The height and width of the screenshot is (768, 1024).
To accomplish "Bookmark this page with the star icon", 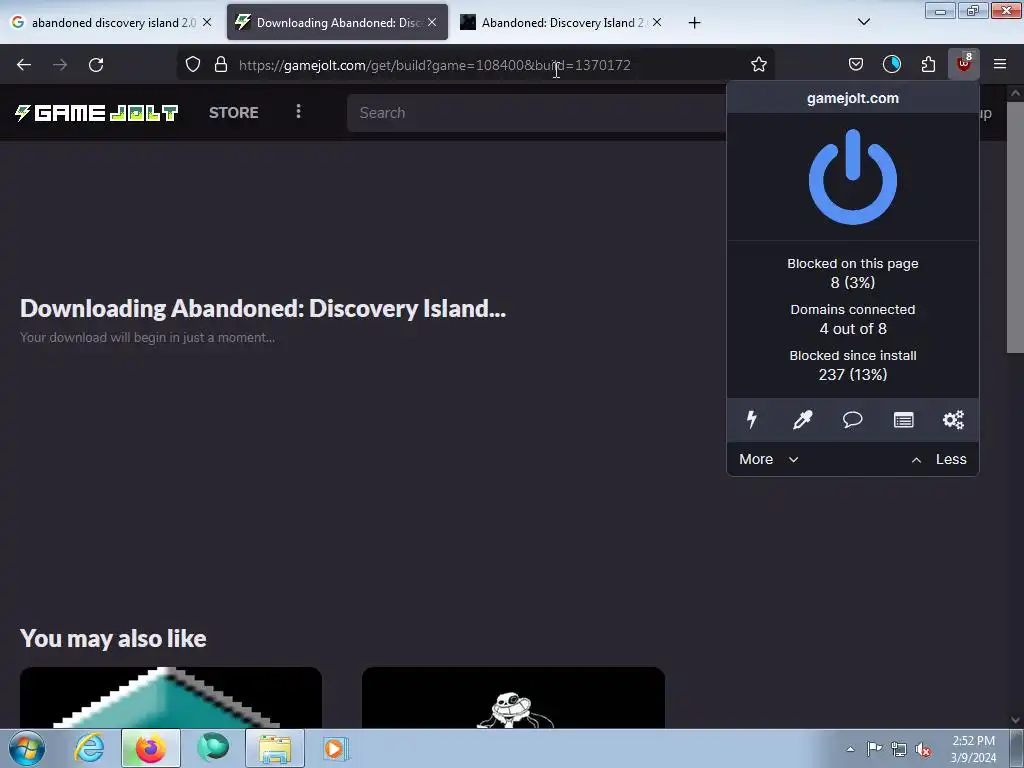I will 758,65.
